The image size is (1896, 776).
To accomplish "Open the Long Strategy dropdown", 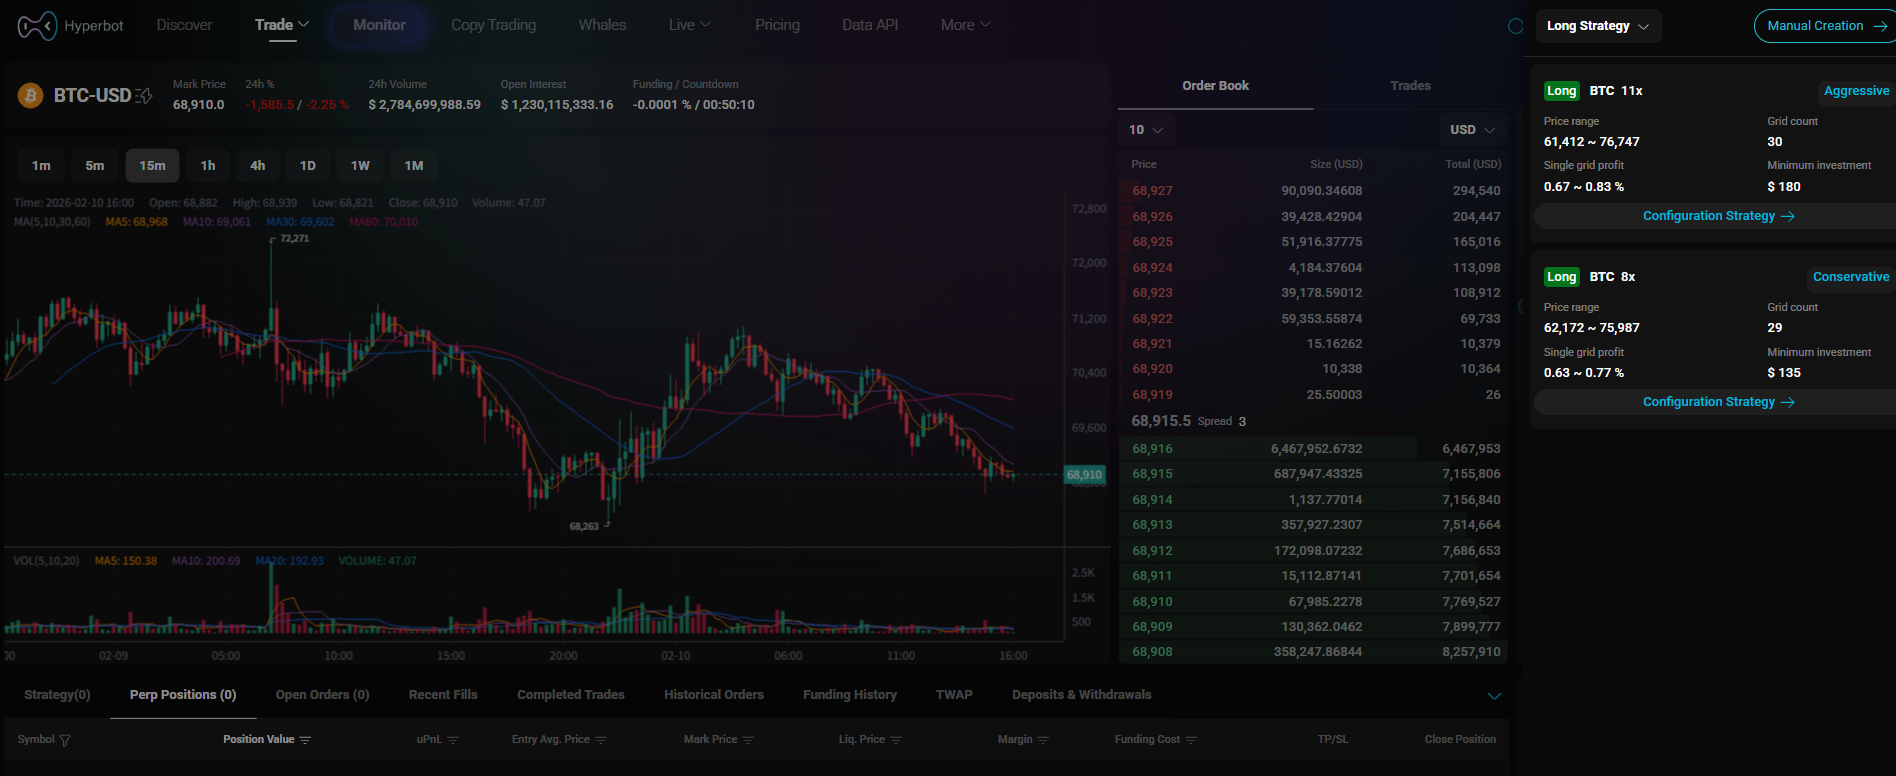I will point(1597,26).
